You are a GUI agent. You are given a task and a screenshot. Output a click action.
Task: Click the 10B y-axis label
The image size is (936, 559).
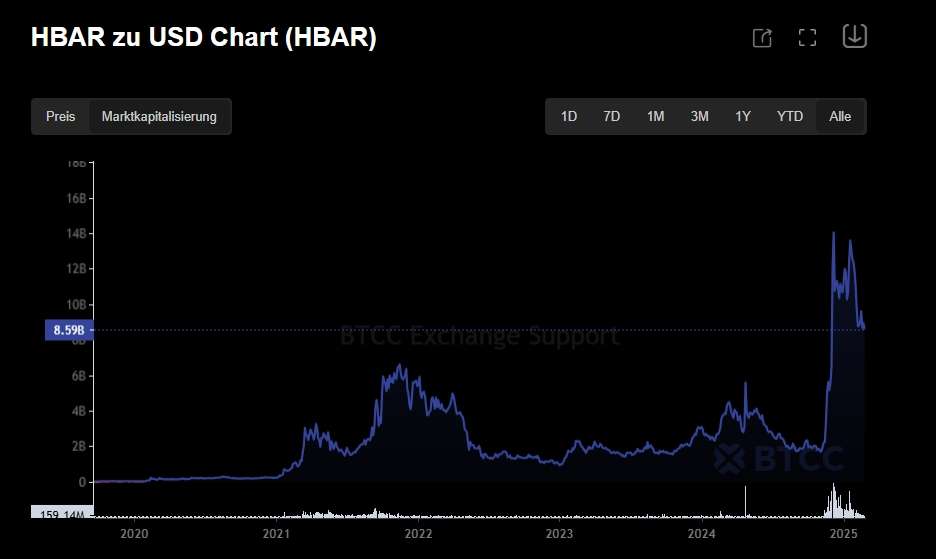click(76, 305)
